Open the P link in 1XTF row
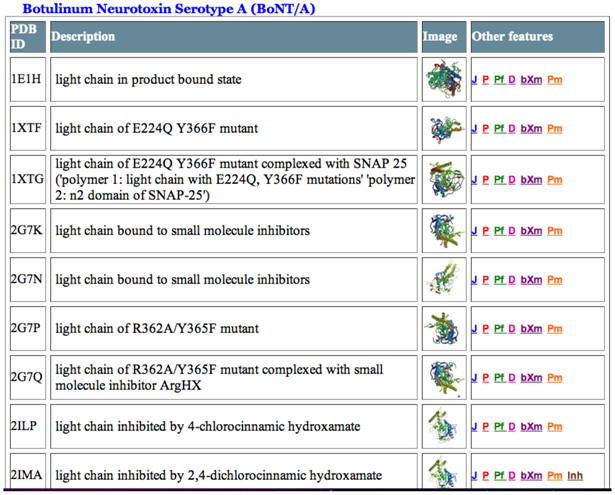The height and width of the screenshot is (495, 615). tap(486, 129)
